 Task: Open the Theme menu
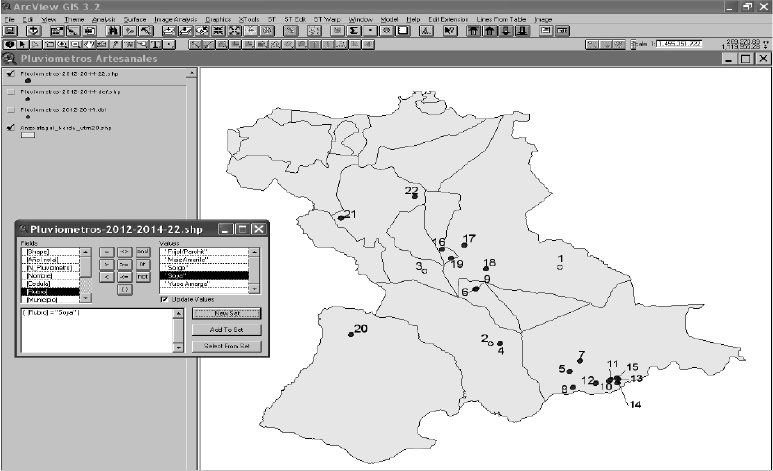[75, 20]
